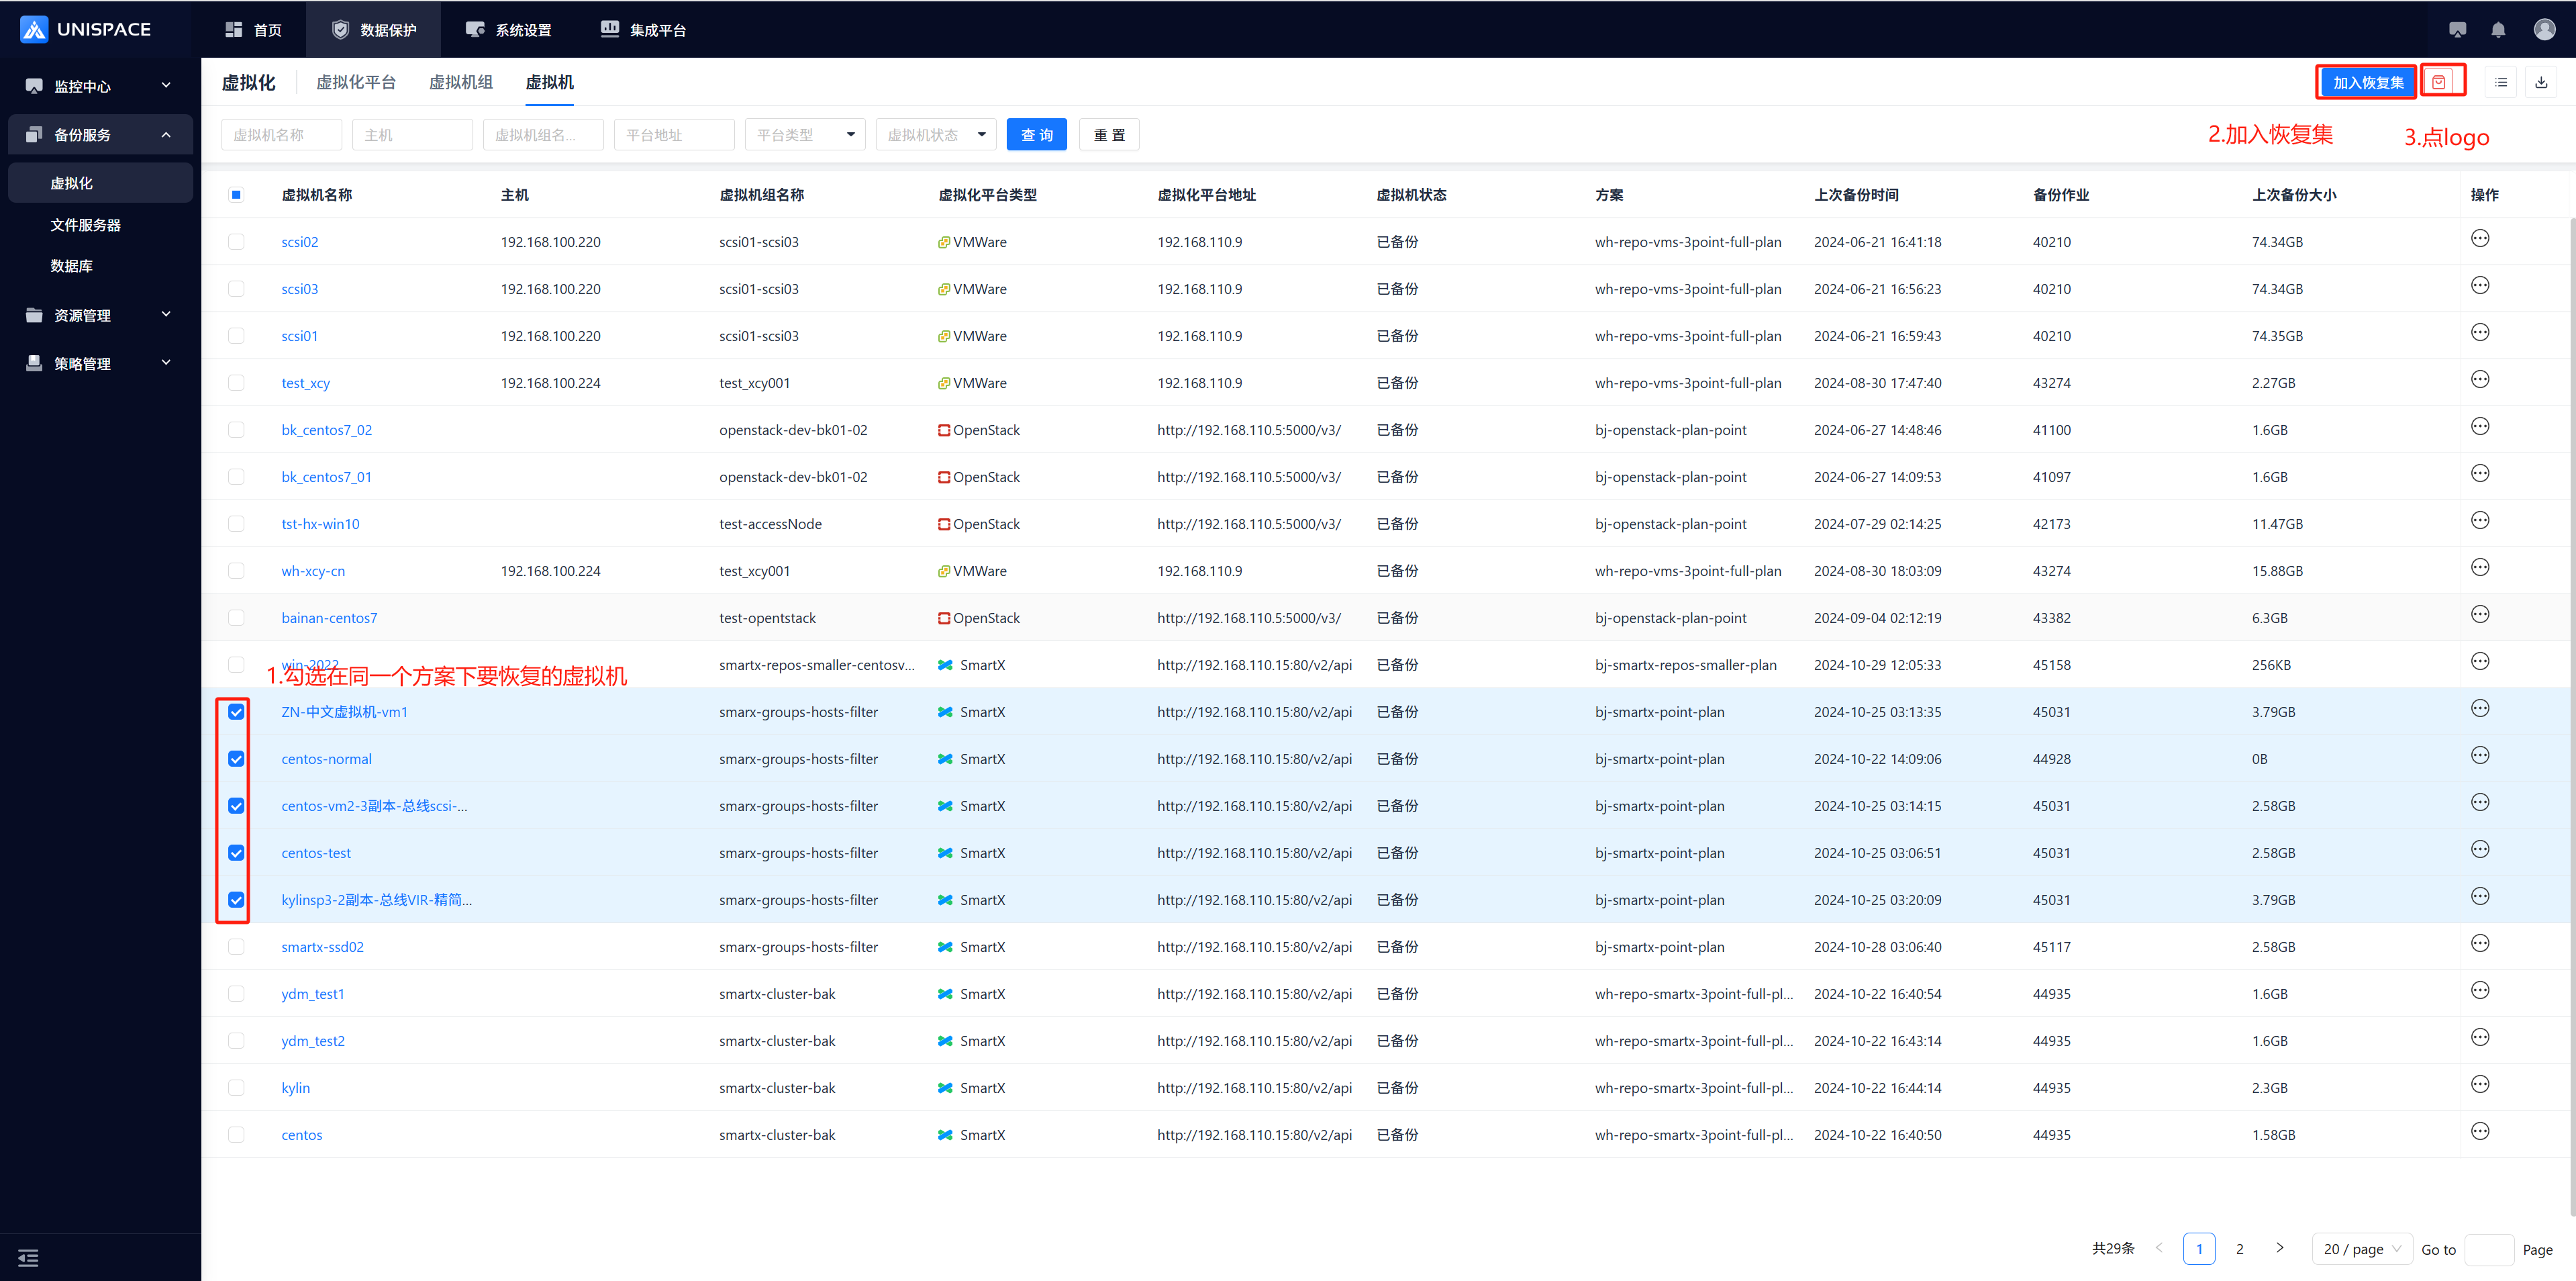Click the user avatar icon
This screenshot has height=1281, width=2576.
[x=2544, y=30]
